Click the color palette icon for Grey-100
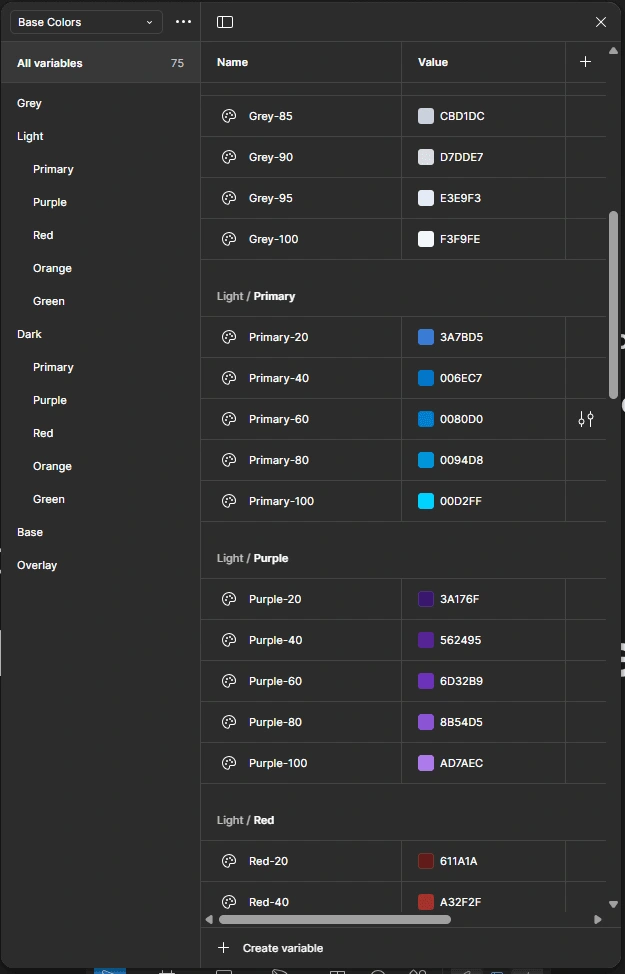Image resolution: width=625 pixels, height=974 pixels. click(229, 239)
